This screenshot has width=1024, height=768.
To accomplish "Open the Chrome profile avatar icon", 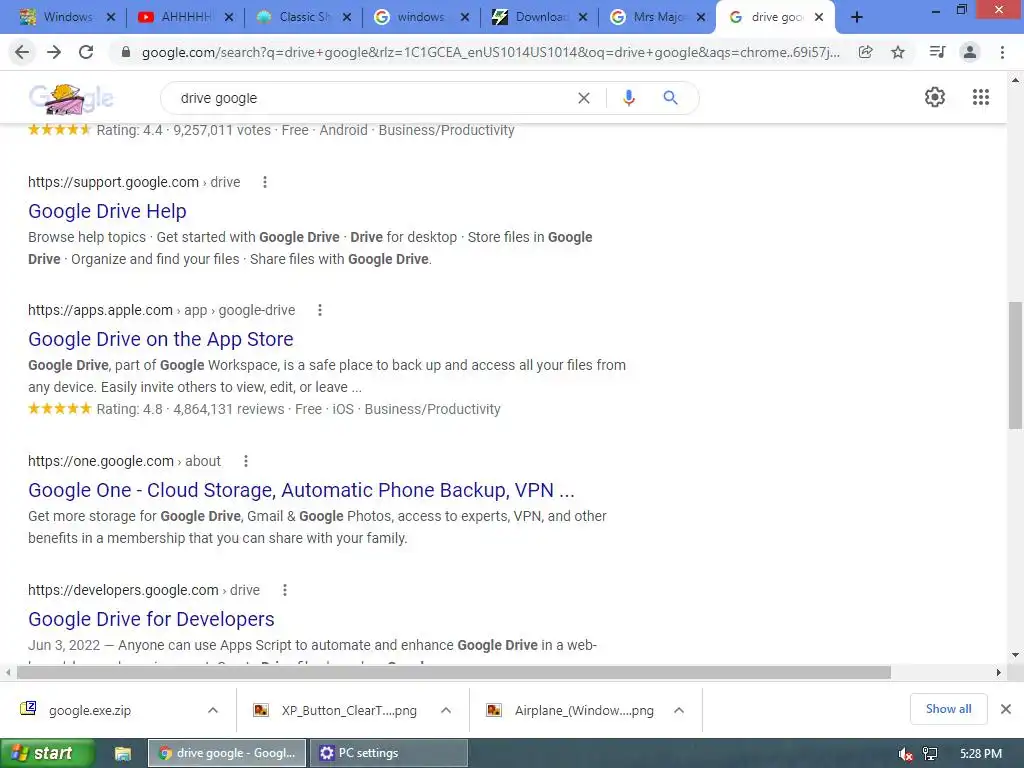I will [x=970, y=52].
